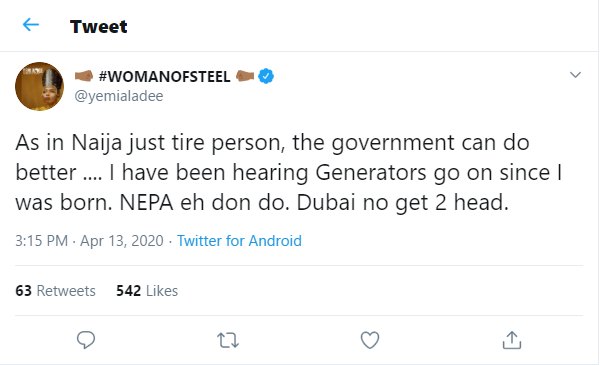Click the Tweet header title

coord(98,26)
